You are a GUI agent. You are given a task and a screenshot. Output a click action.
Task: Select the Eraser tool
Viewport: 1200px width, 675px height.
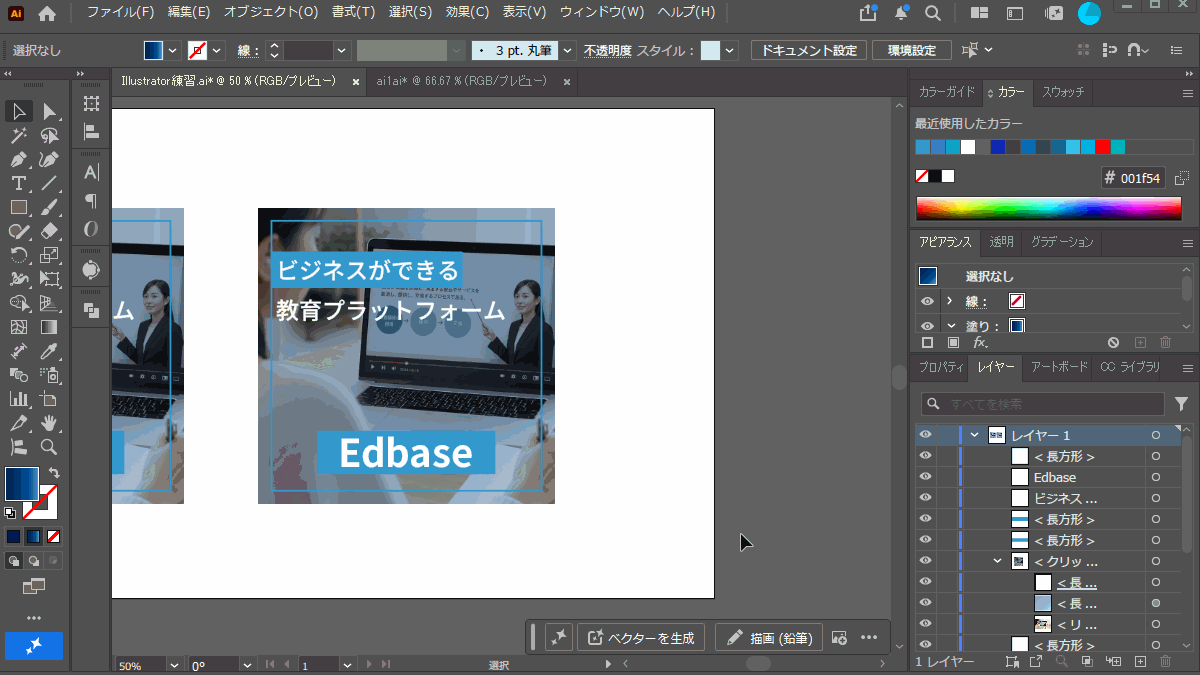pos(49,231)
